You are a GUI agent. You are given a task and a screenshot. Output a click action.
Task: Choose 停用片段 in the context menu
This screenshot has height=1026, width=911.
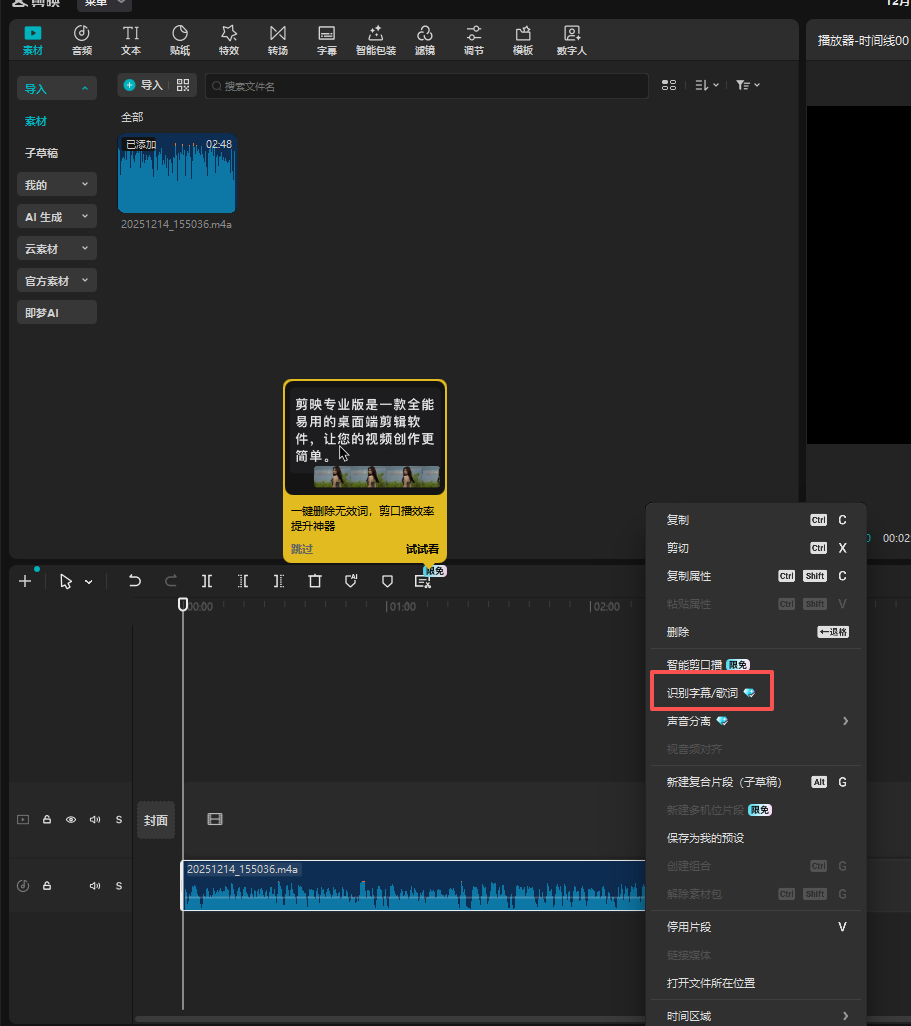pyautogui.click(x=756, y=927)
